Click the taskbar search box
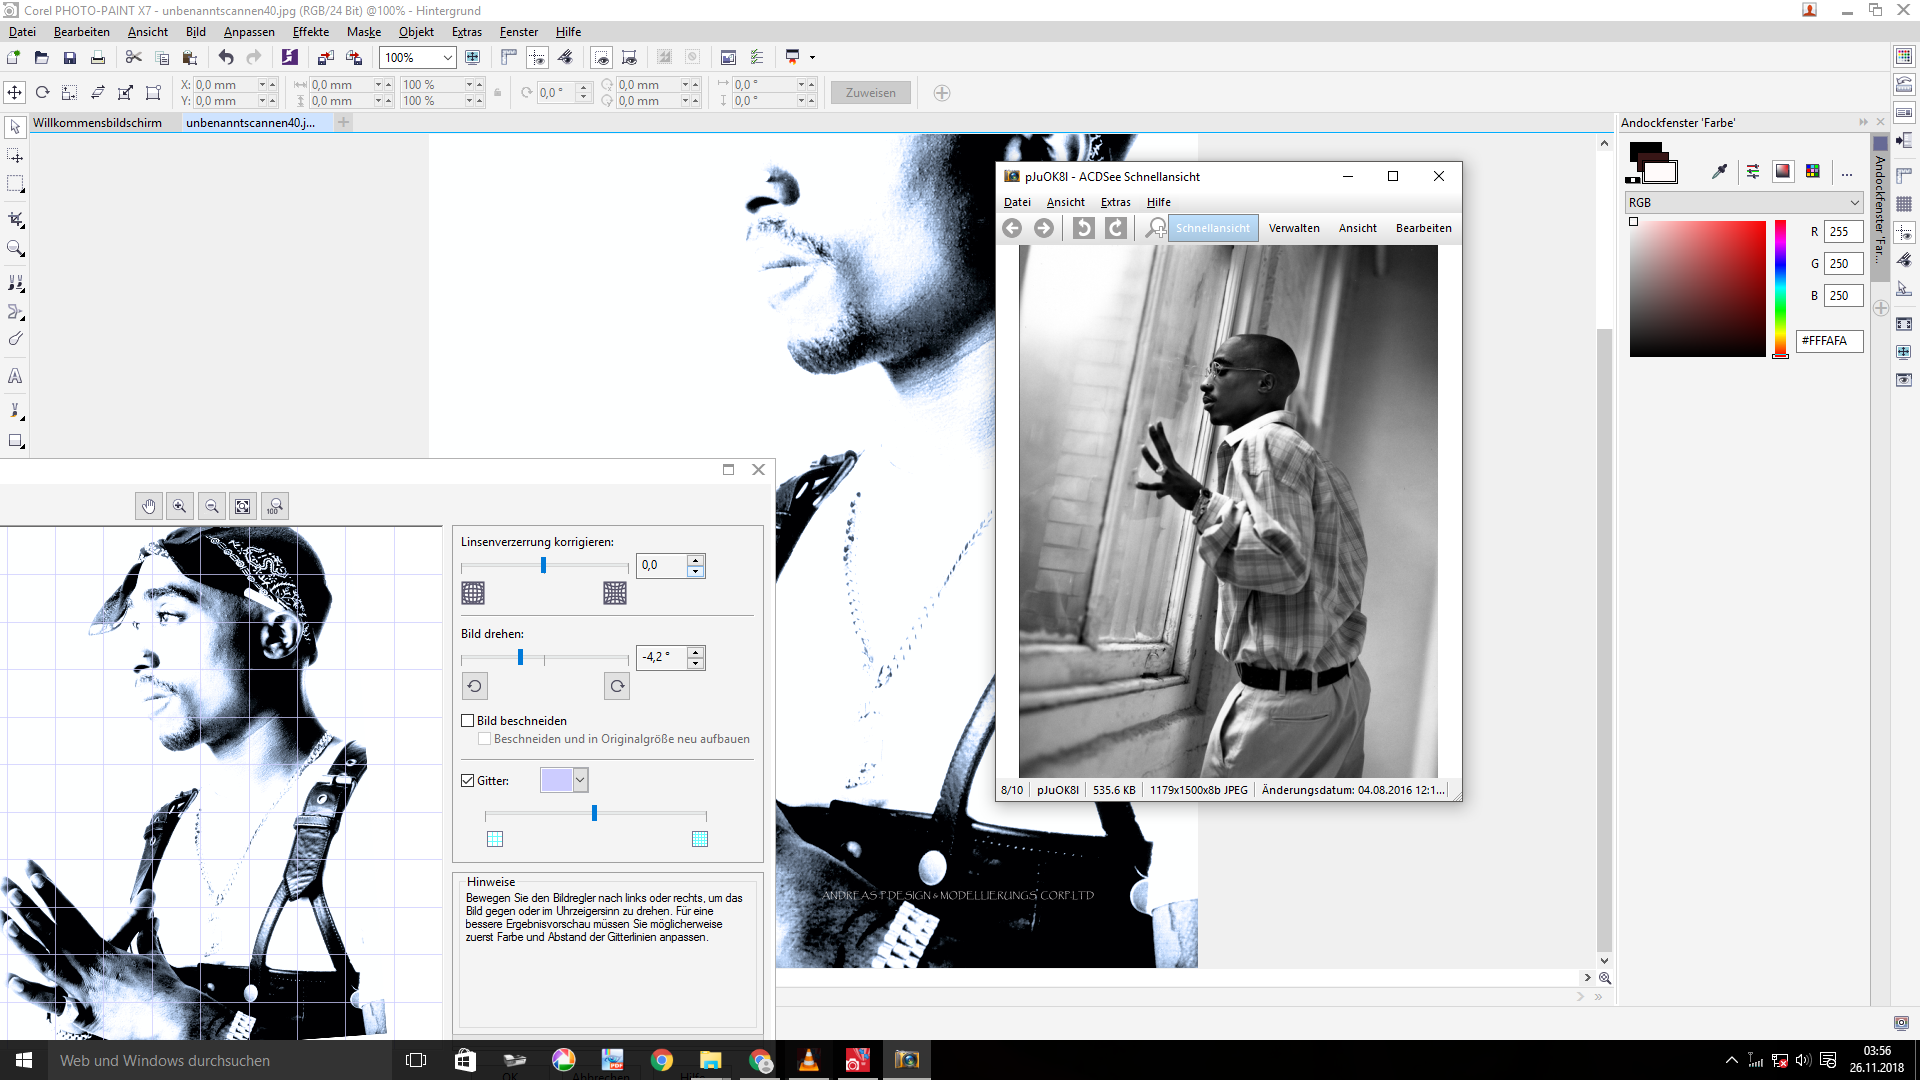The image size is (1920, 1080). [x=220, y=1060]
